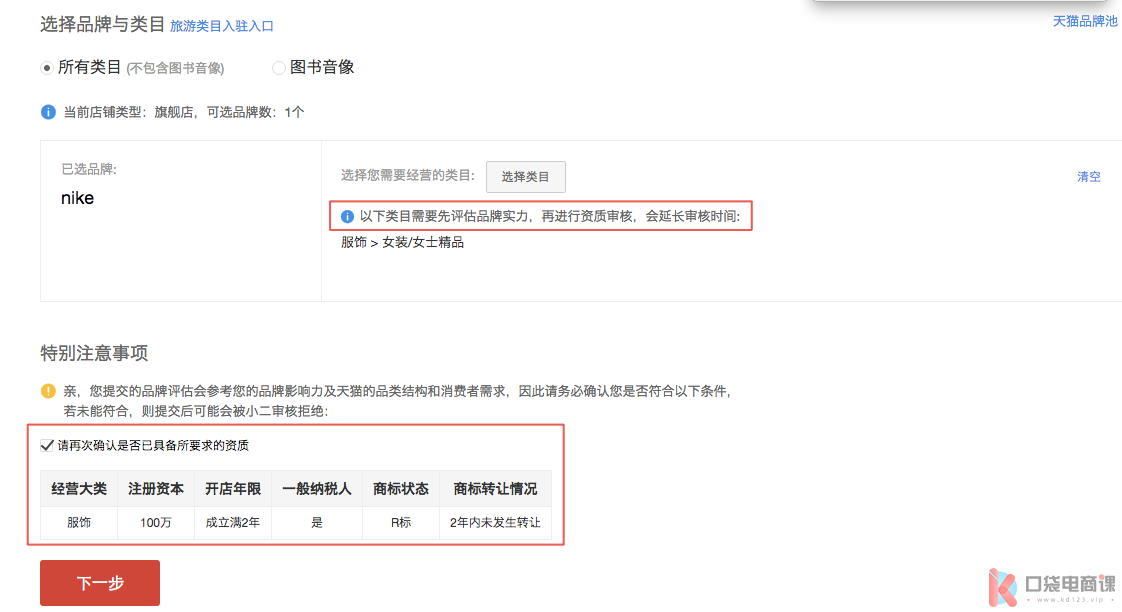Screen dimensions: 1122x612
Task: Click the blue info icon beside 当前店铺类型
Action: point(48,112)
